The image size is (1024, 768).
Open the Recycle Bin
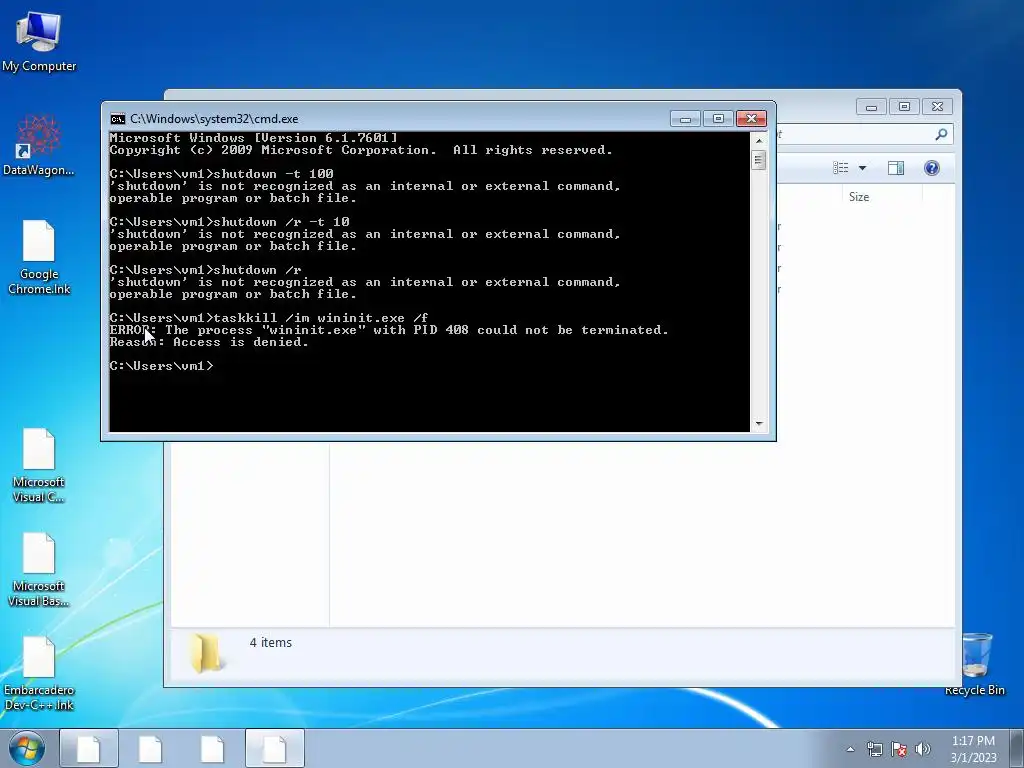pyautogui.click(x=974, y=664)
